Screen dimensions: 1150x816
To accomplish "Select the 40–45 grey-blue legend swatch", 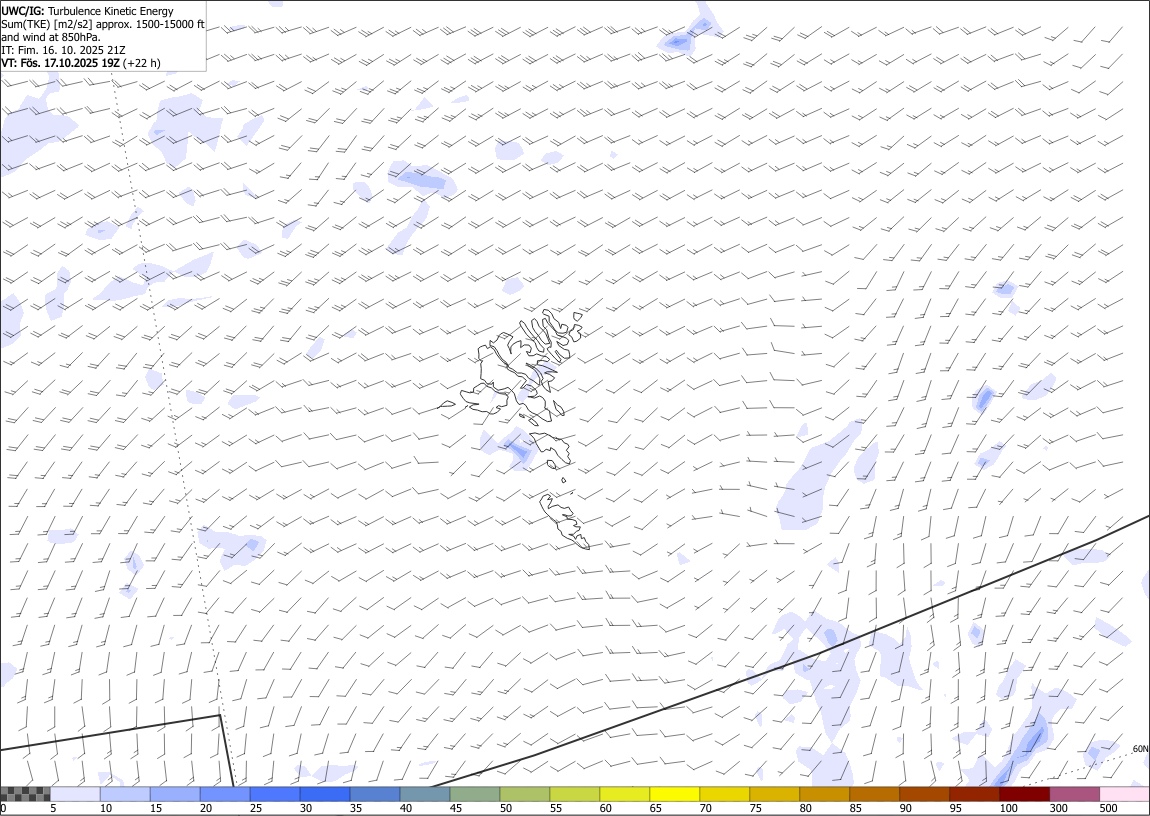I will (425, 794).
